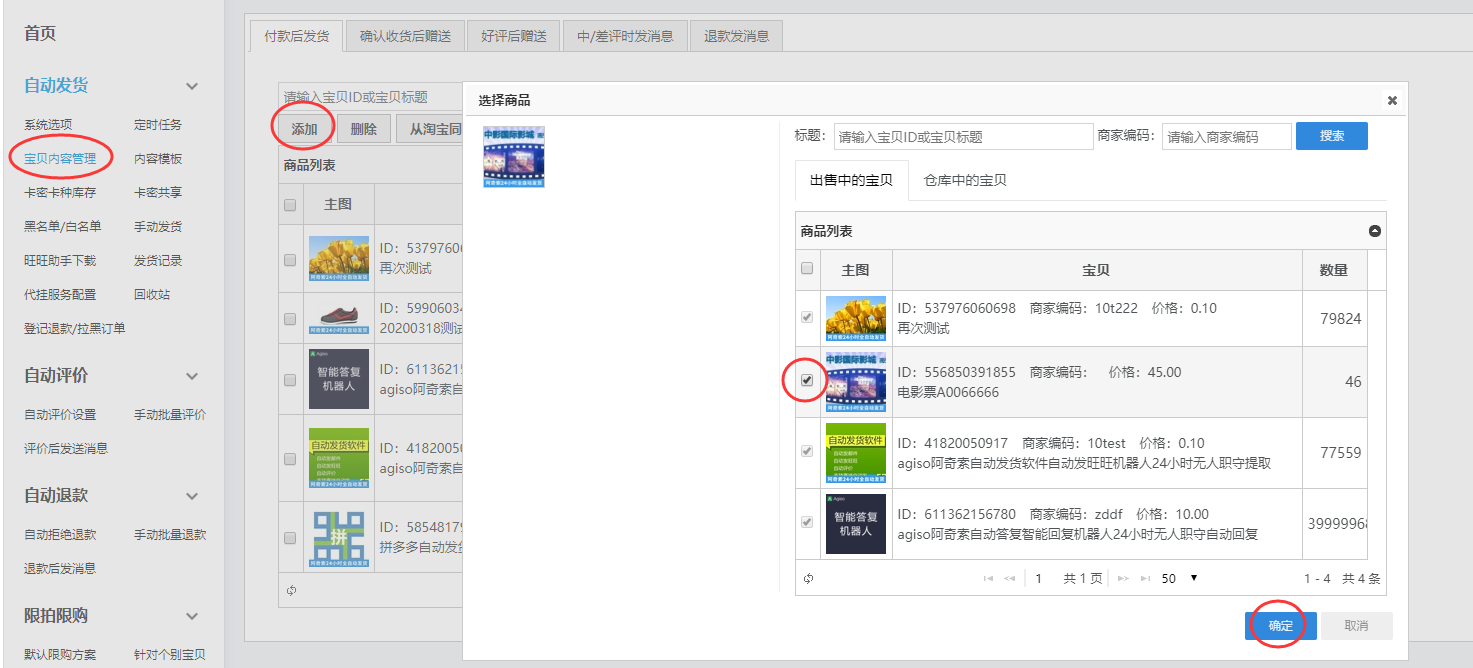Open the 确认收货后赠送 tab
Image resolution: width=1473 pixels, height=668 pixels.
pyautogui.click(x=405, y=36)
